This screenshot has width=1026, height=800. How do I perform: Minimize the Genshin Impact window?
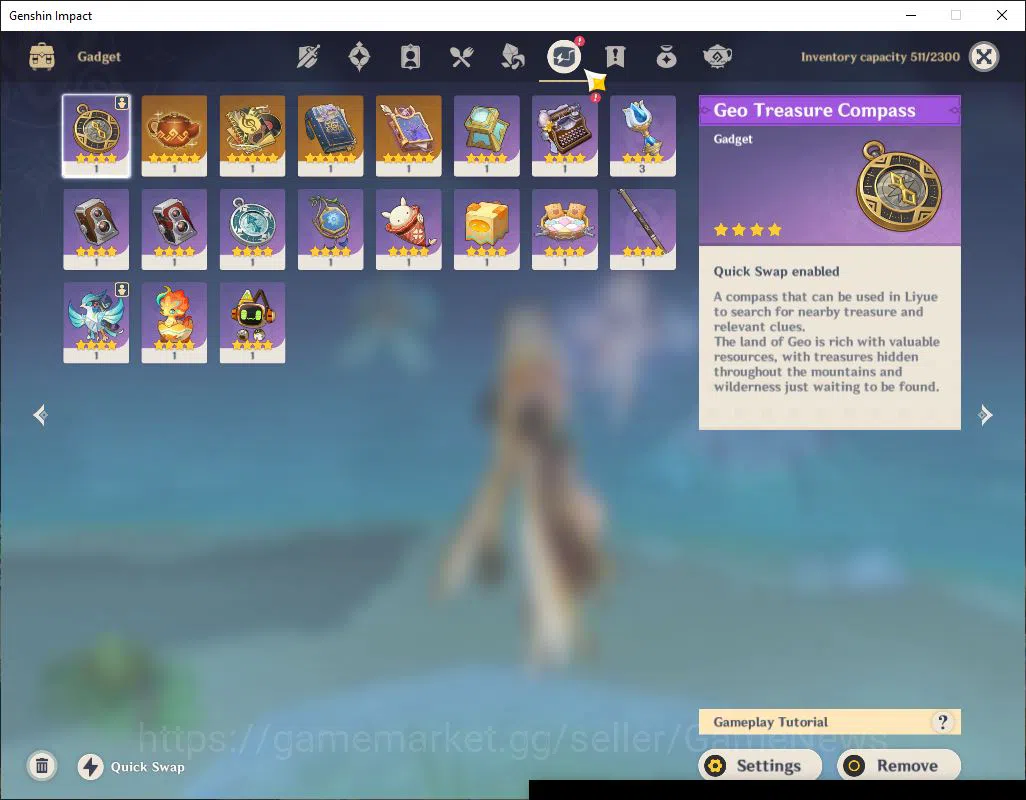pyautogui.click(x=911, y=15)
